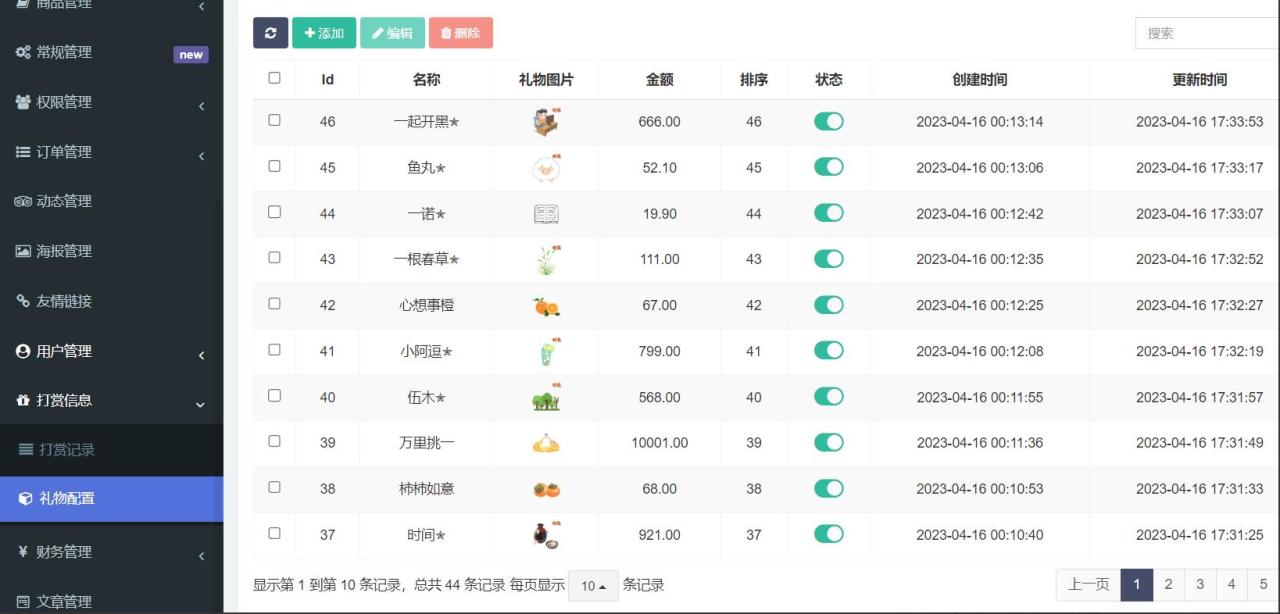
Task: Click the ¥ icon beside 财务管理
Action: (22, 551)
